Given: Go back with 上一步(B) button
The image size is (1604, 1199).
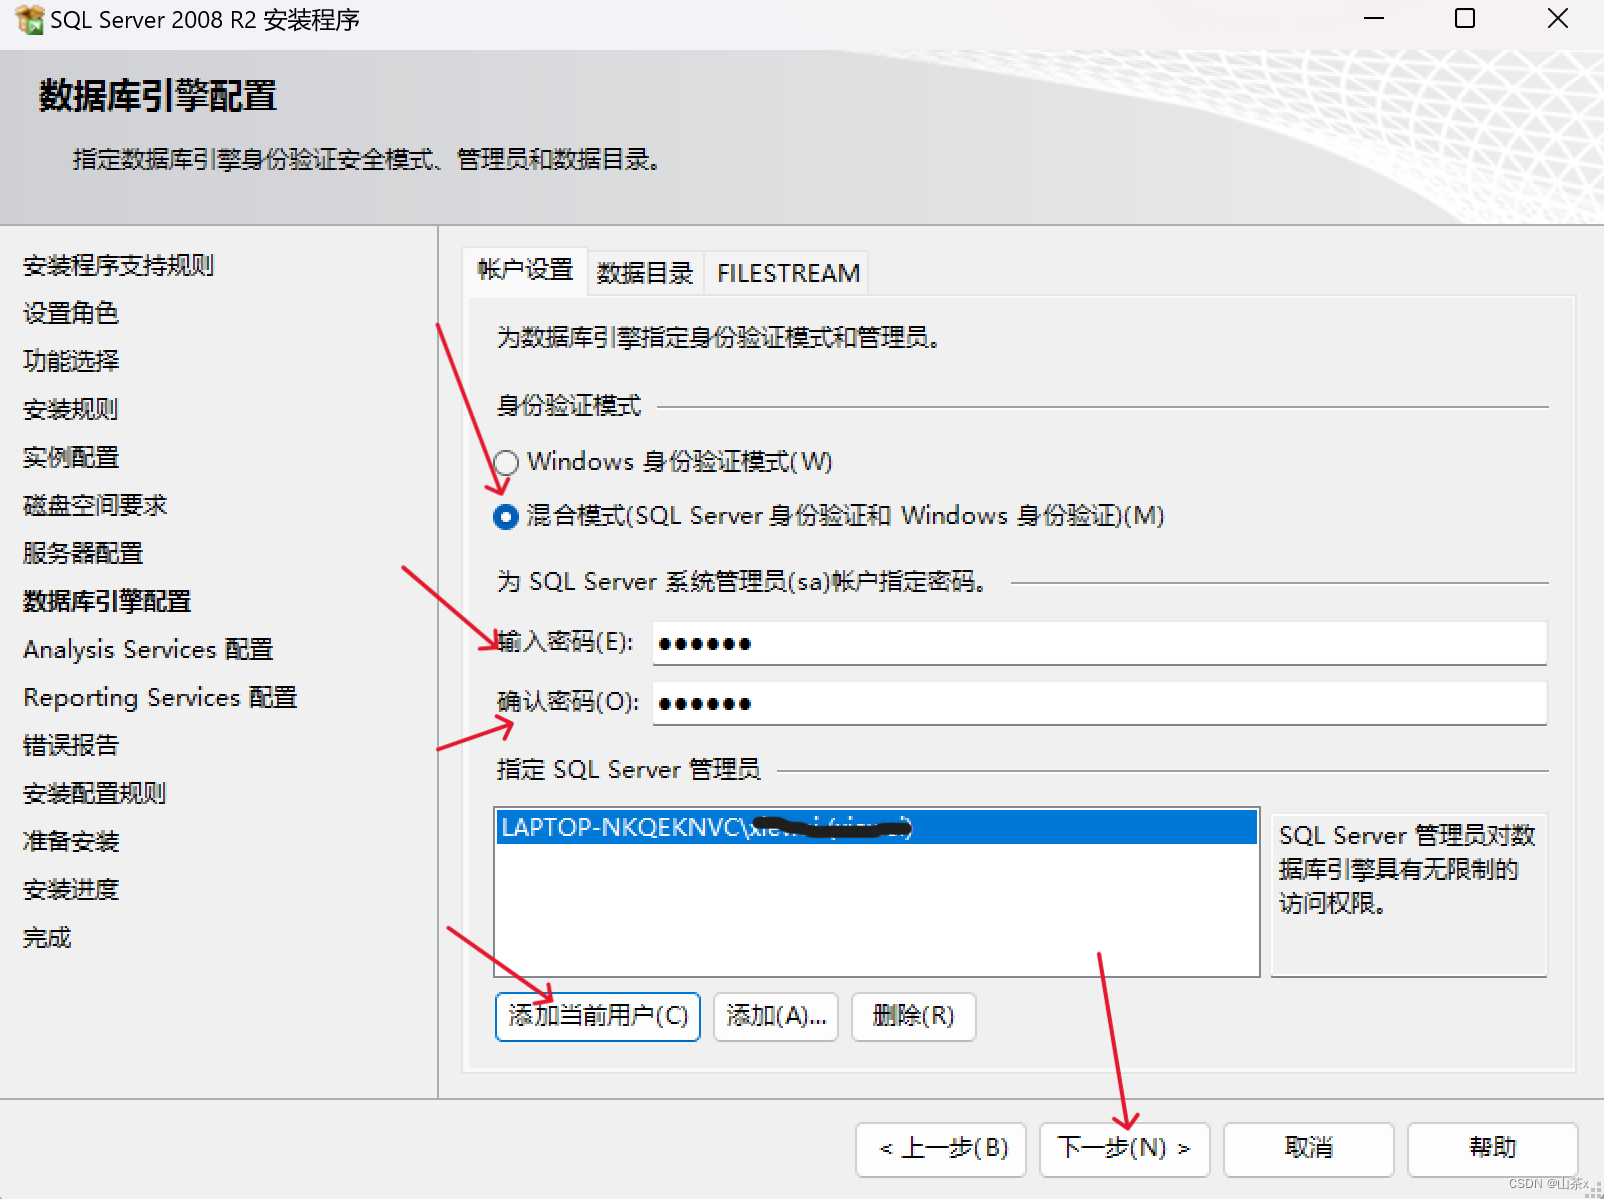Looking at the screenshot, I should coord(942,1149).
